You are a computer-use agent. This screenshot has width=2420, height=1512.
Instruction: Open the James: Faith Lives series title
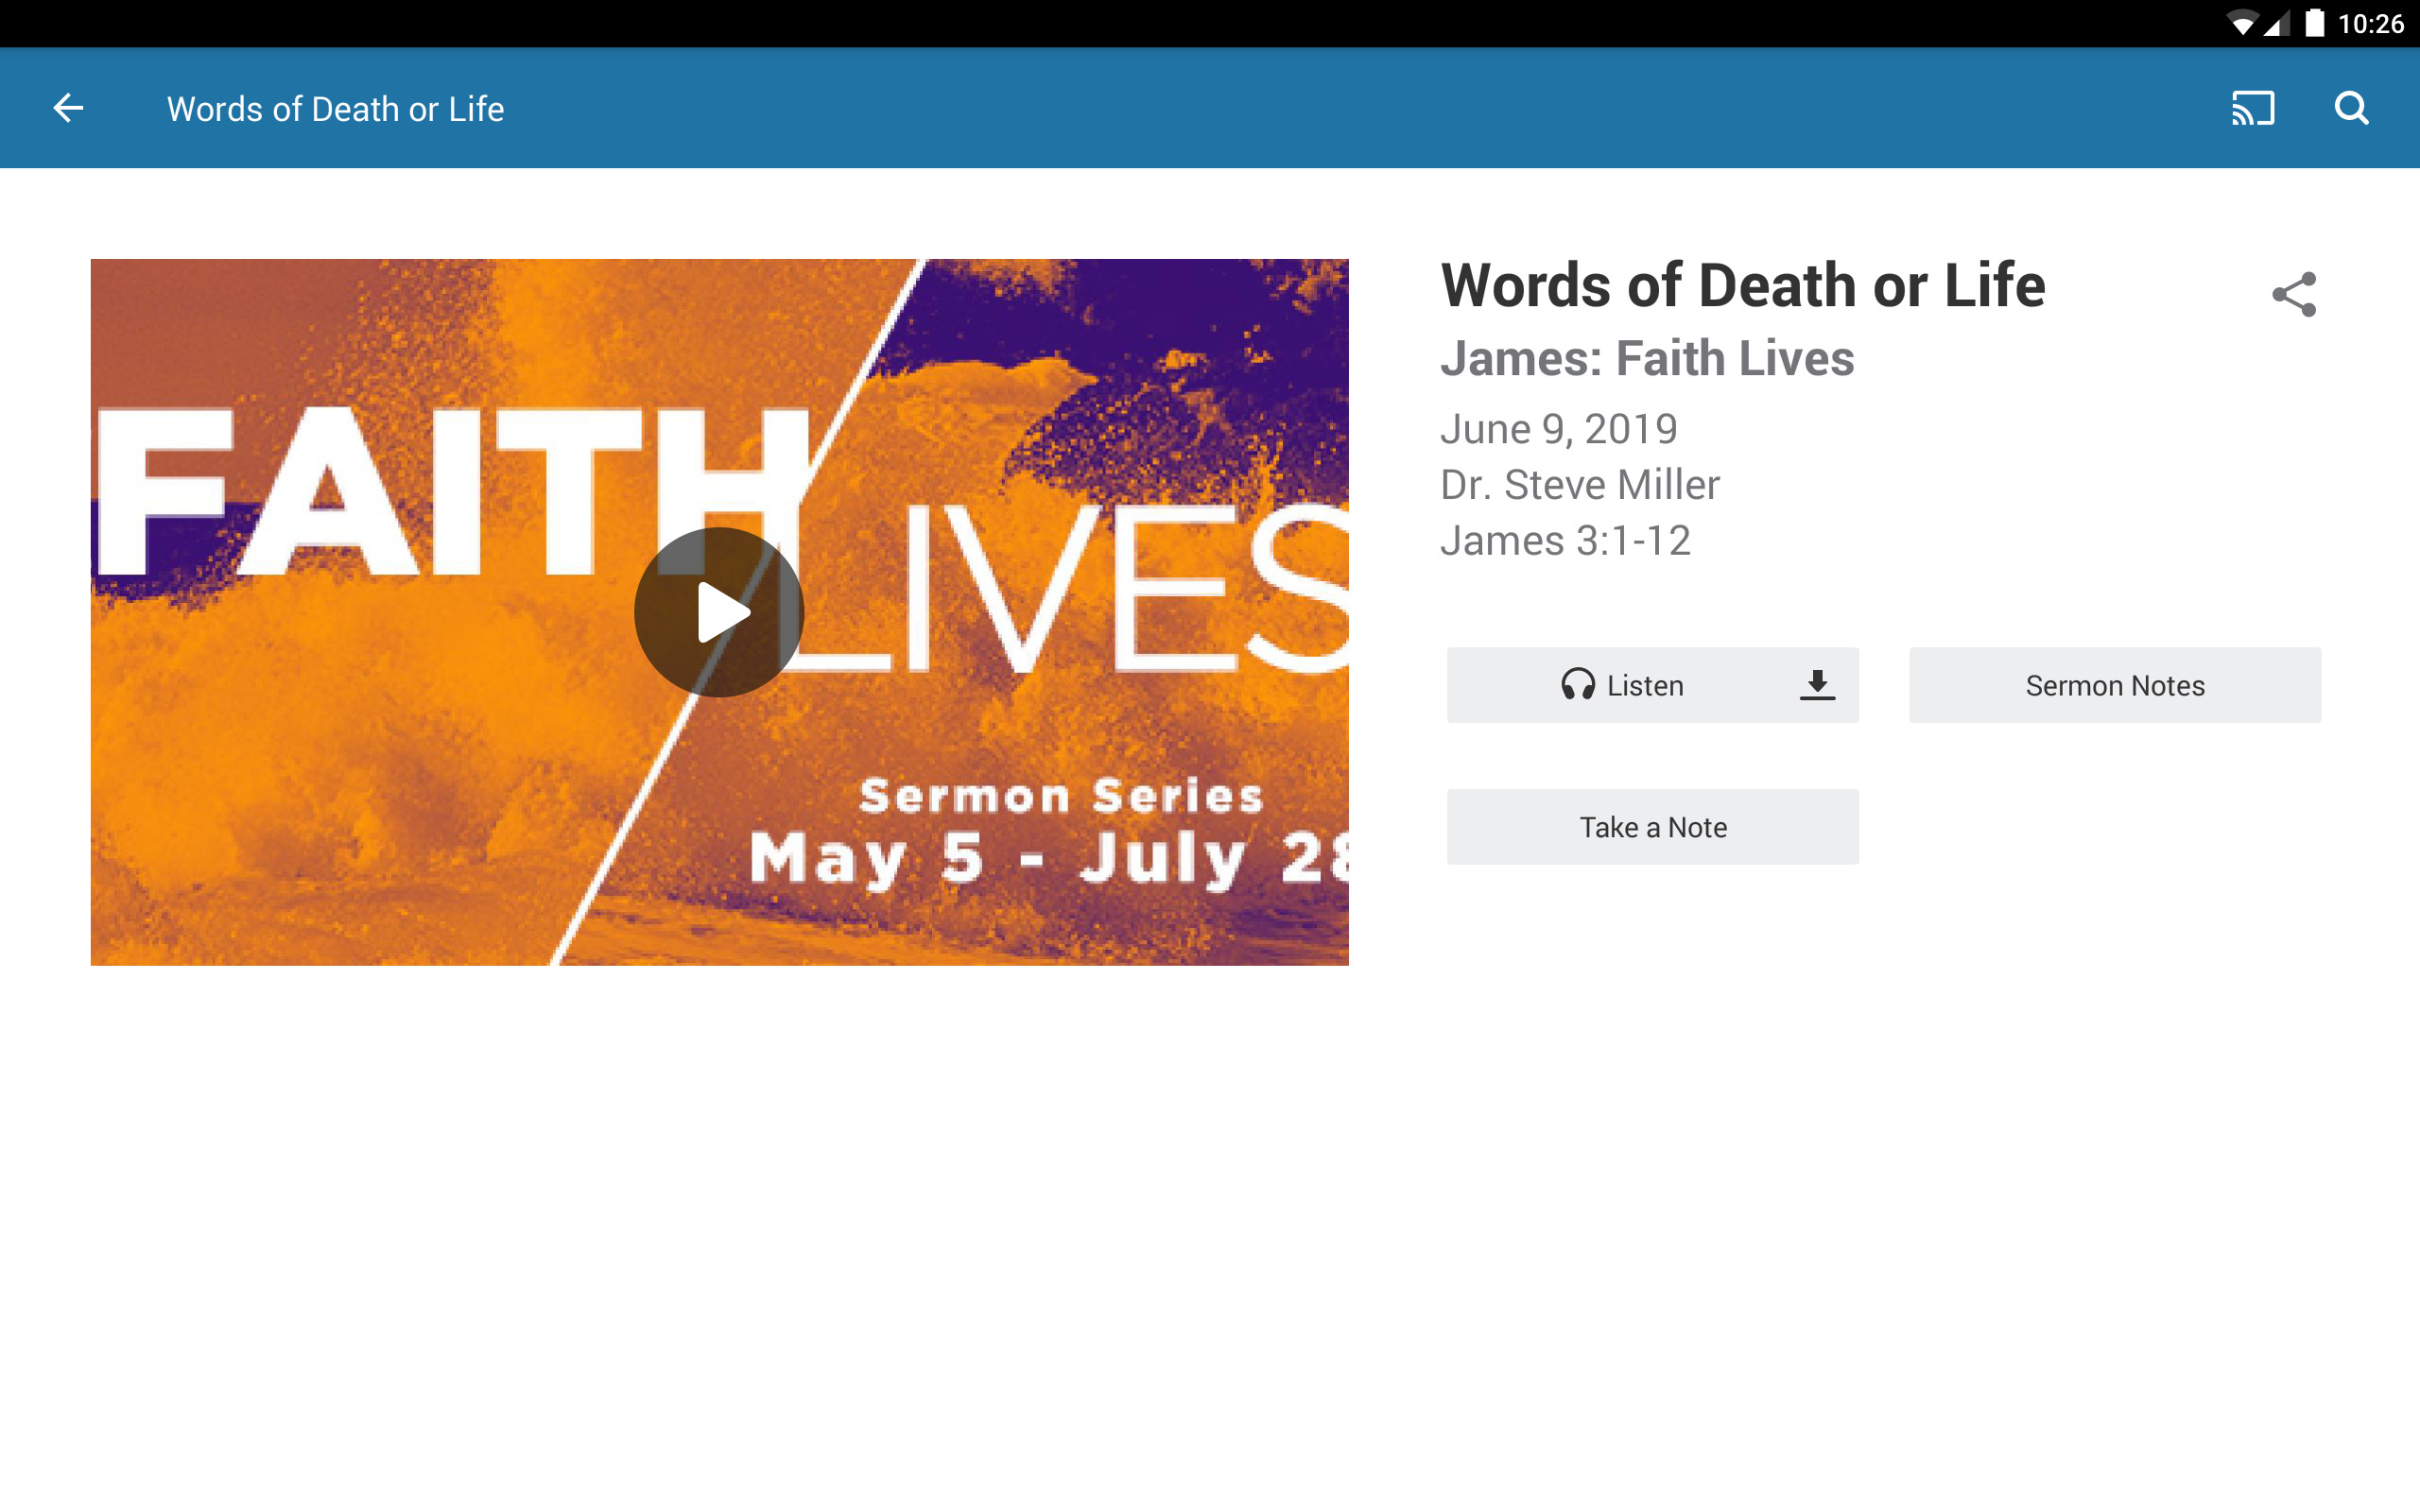pos(1646,359)
